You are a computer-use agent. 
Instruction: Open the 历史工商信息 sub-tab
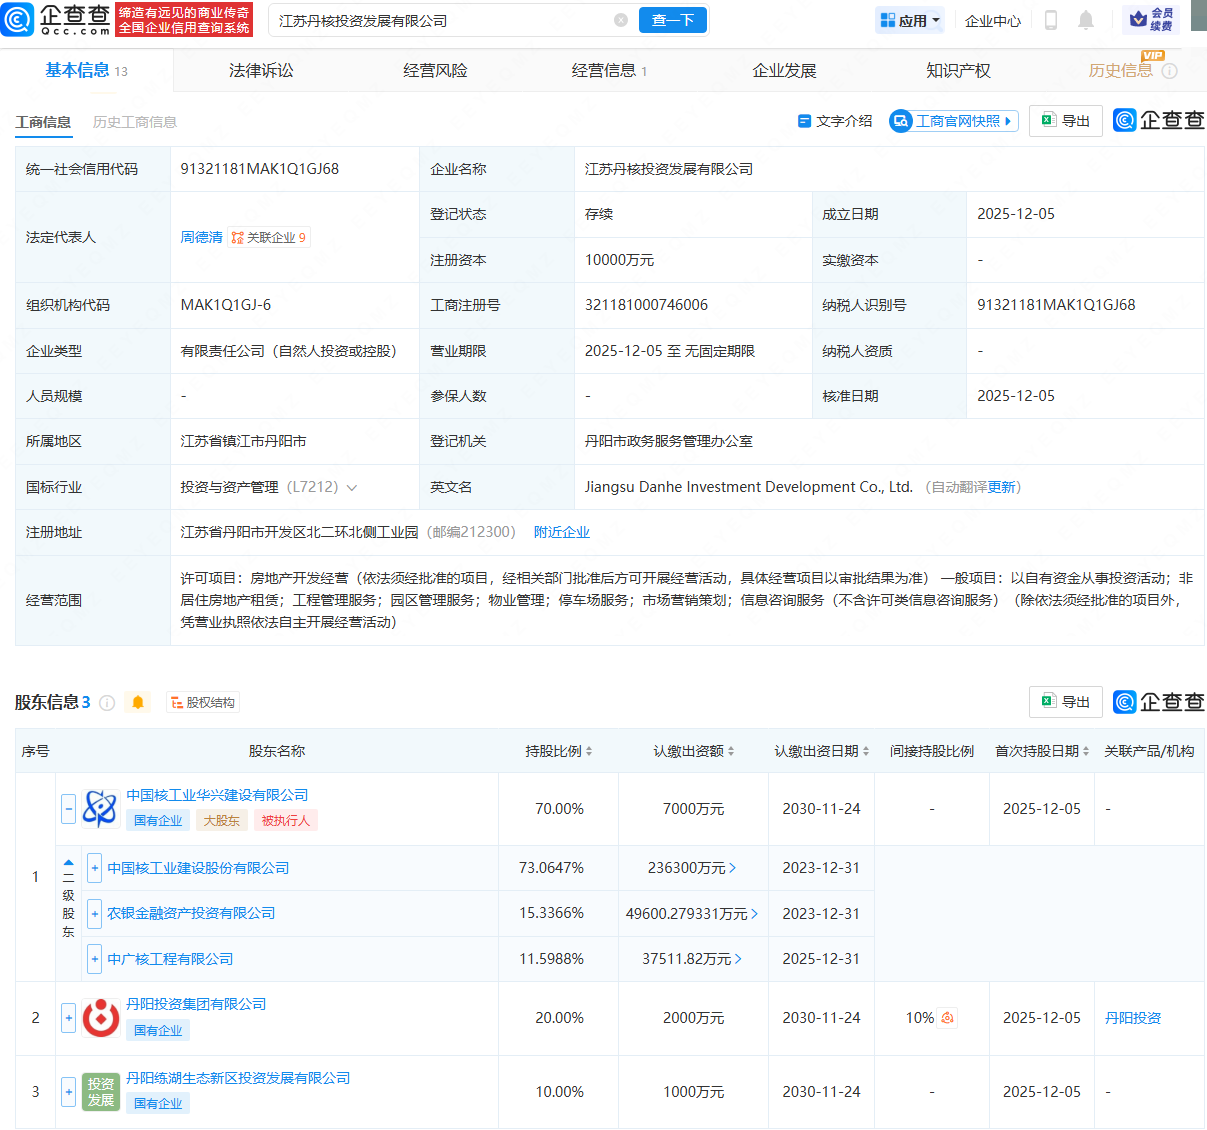pyautogui.click(x=134, y=122)
